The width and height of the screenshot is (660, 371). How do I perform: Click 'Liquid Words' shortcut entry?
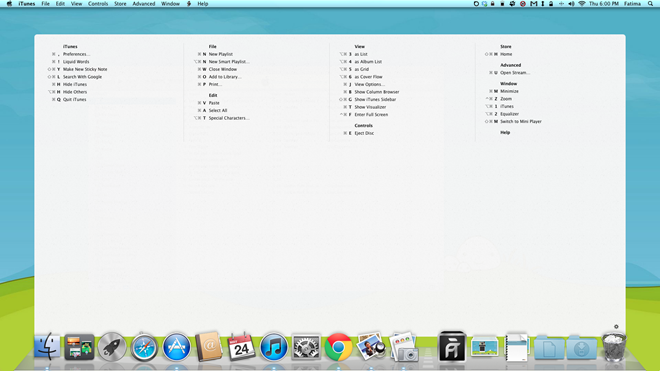coord(76,62)
